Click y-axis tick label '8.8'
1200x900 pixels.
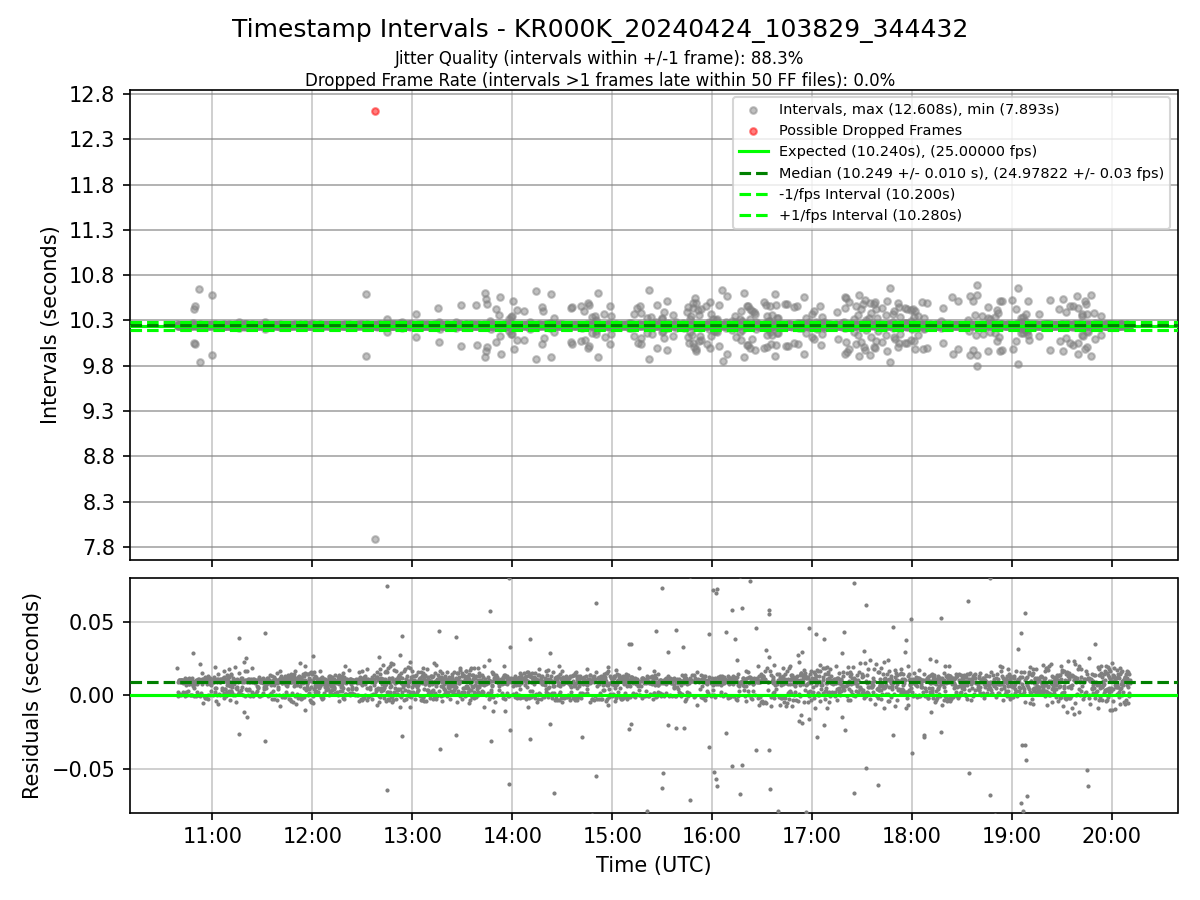tap(99, 456)
